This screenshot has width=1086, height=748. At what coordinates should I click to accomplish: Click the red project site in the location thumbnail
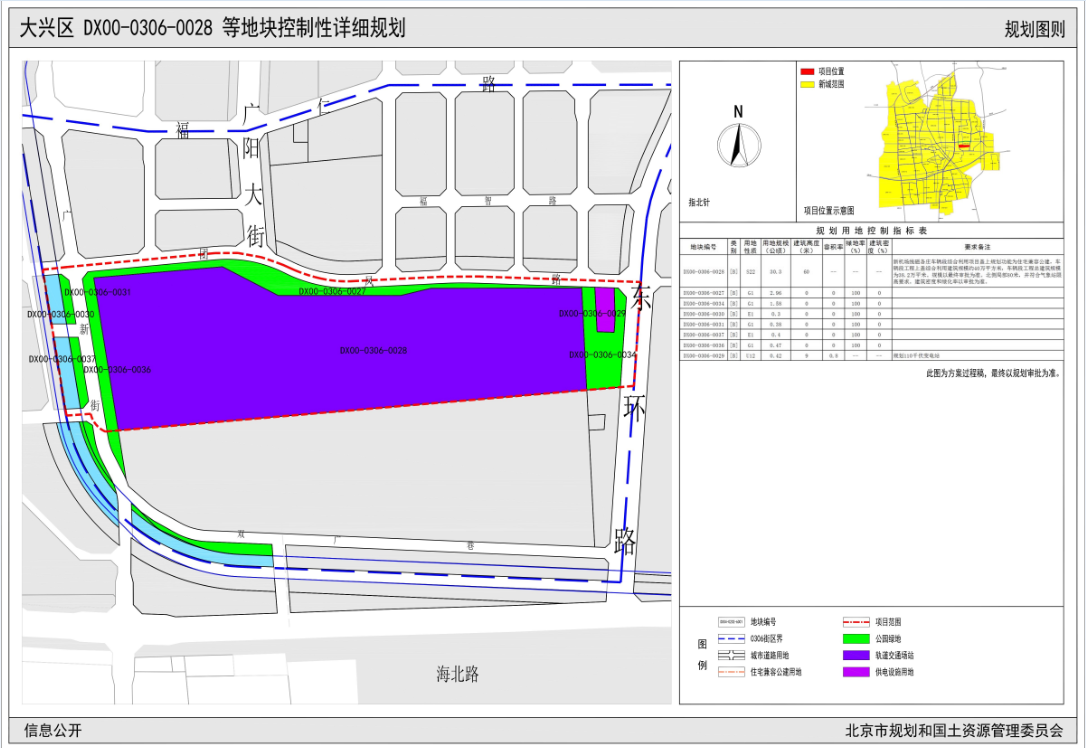click(x=962, y=147)
